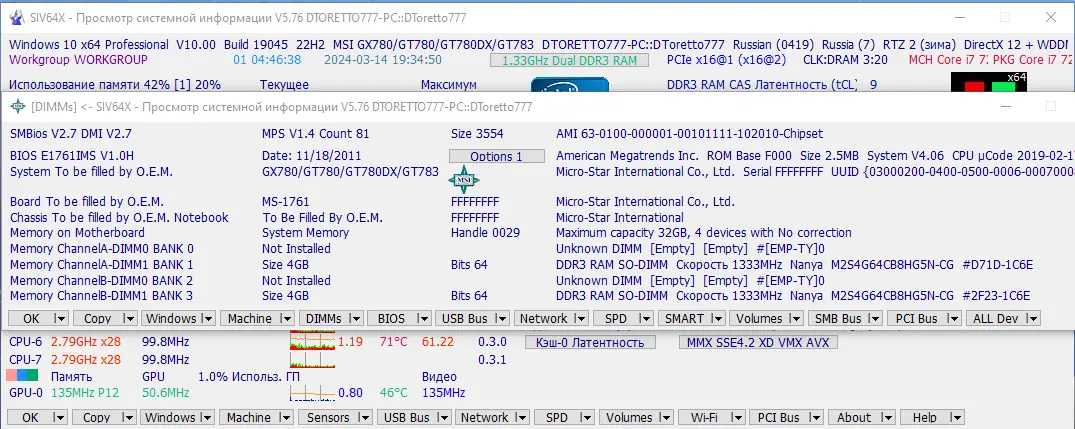The image size is (1075, 429).
Task: Expand dropdown arrow beside BIOS button
Action: coord(426,319)
